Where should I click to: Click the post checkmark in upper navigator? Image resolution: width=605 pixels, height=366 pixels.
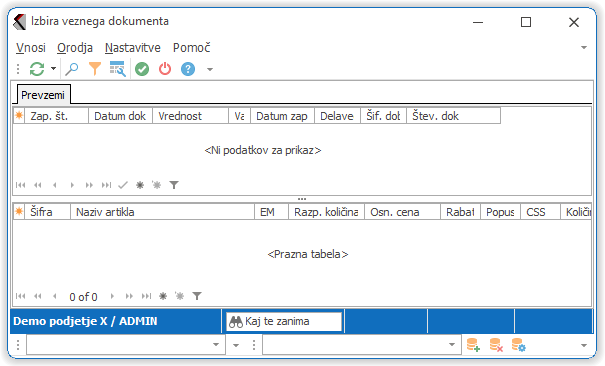coord(123,185)
